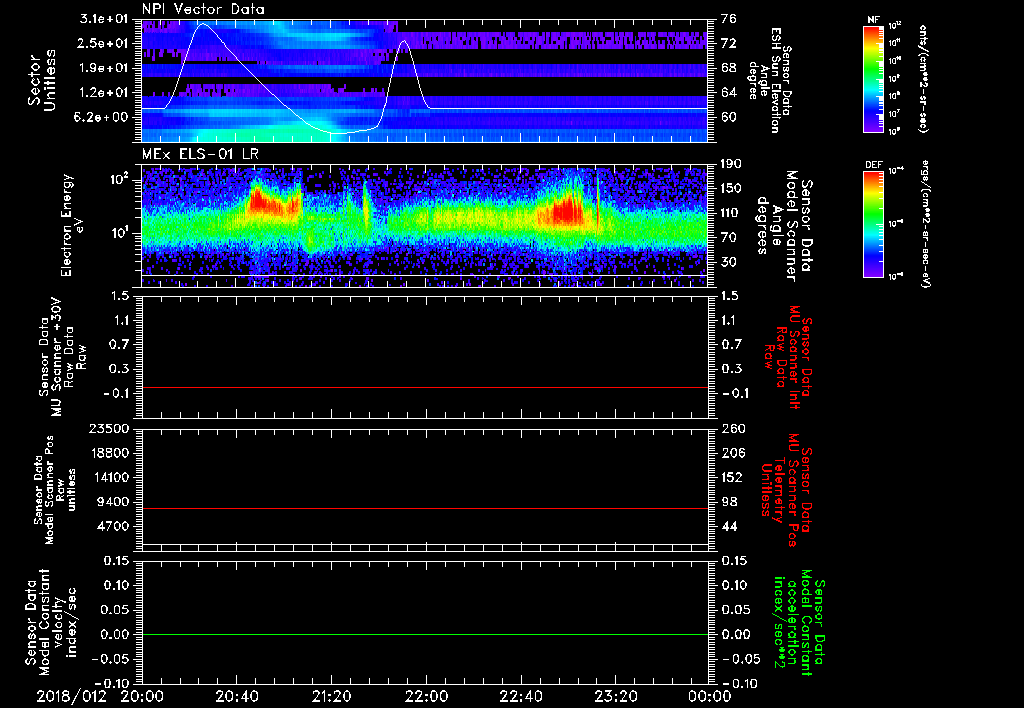Click the red line in the MU Scanner +30V panel
The width and height of the screenshot is (1024, 708).
tap(425, 387)
